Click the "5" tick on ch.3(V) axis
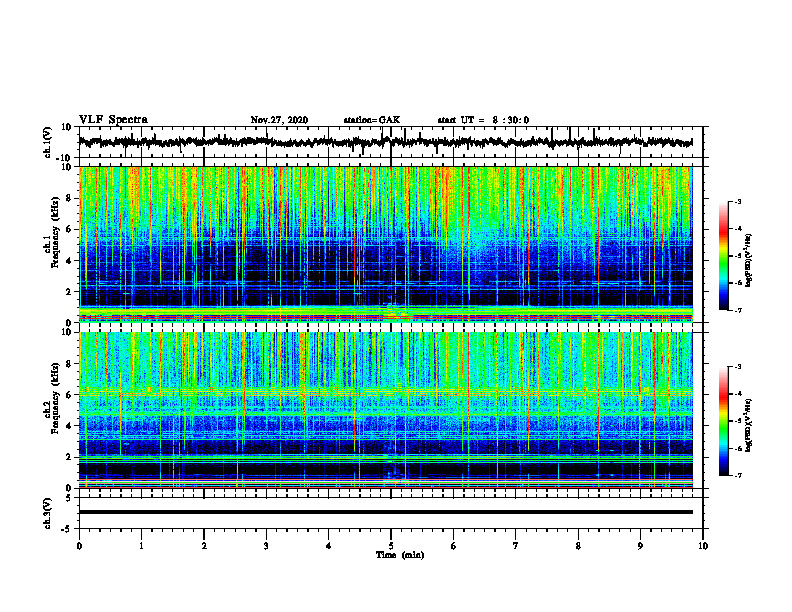 [x=70, y=498]
